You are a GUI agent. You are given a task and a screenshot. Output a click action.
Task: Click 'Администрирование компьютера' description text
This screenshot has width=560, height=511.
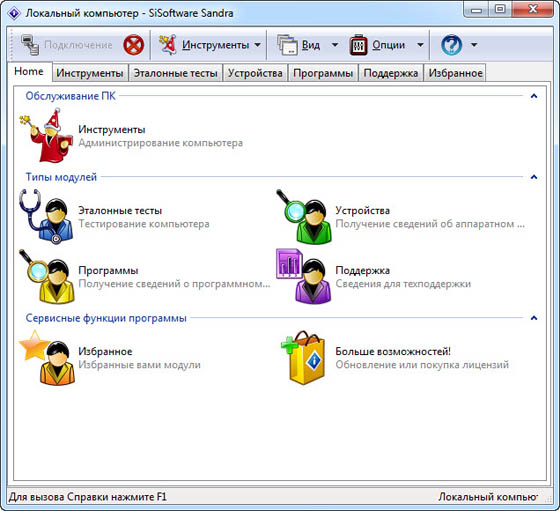click(x=161, y=143)
